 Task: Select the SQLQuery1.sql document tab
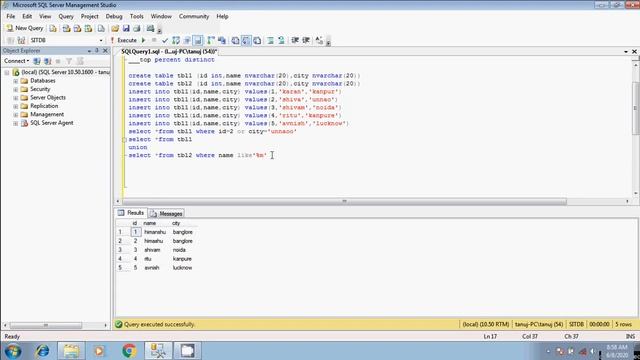pyautogui.click(x=169, y=51)
